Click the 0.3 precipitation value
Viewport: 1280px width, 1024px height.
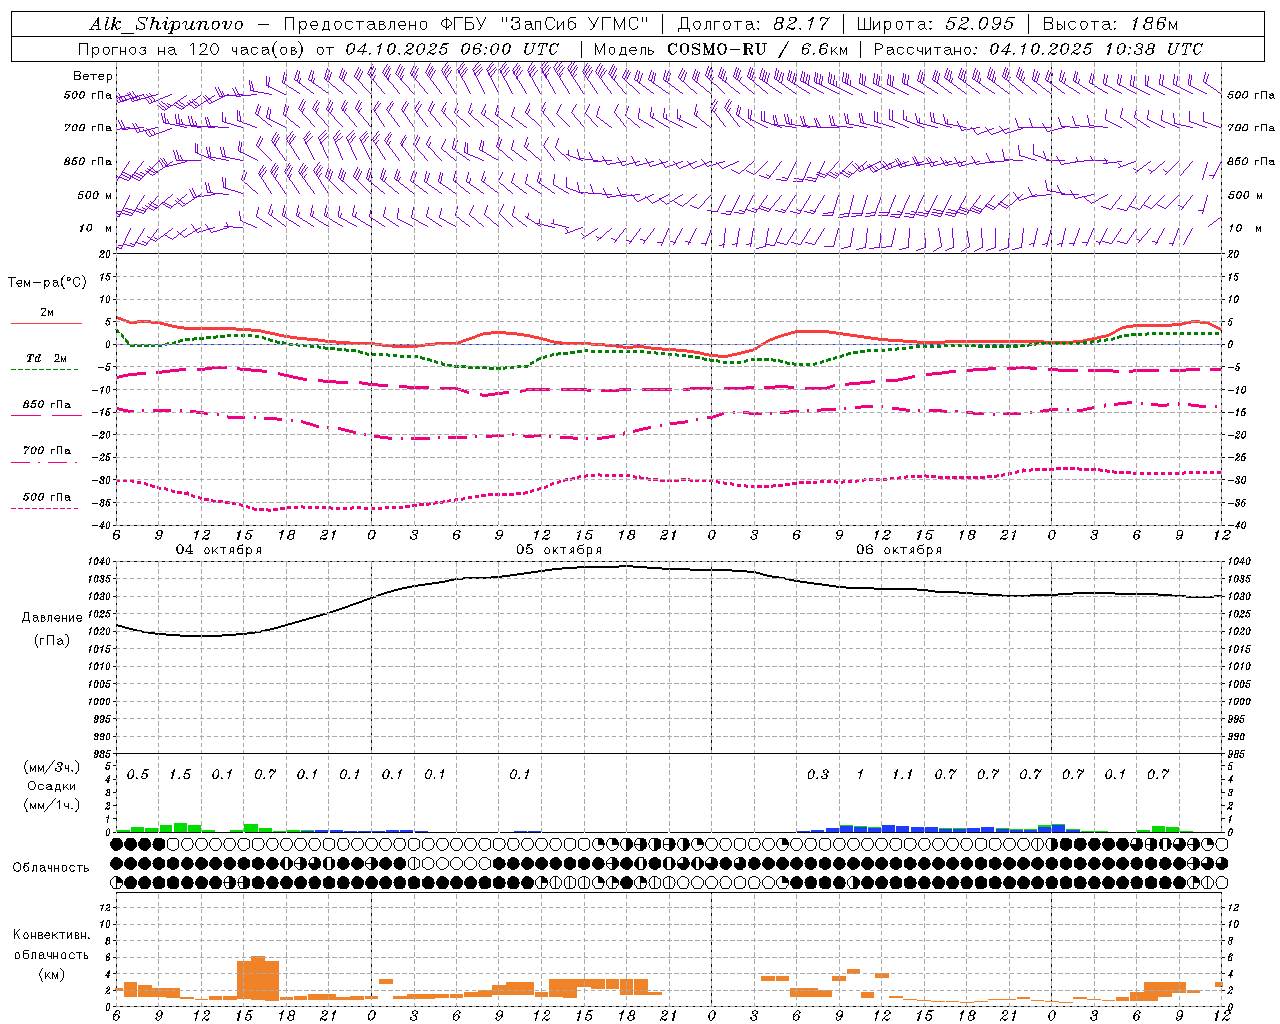coord(818,775)
